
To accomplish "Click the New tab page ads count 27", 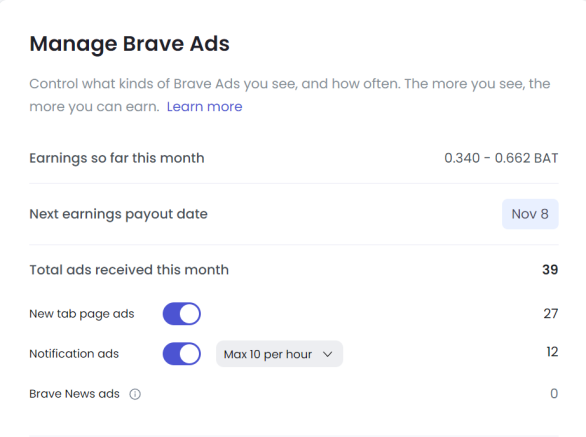I will (x=551, y=313).
